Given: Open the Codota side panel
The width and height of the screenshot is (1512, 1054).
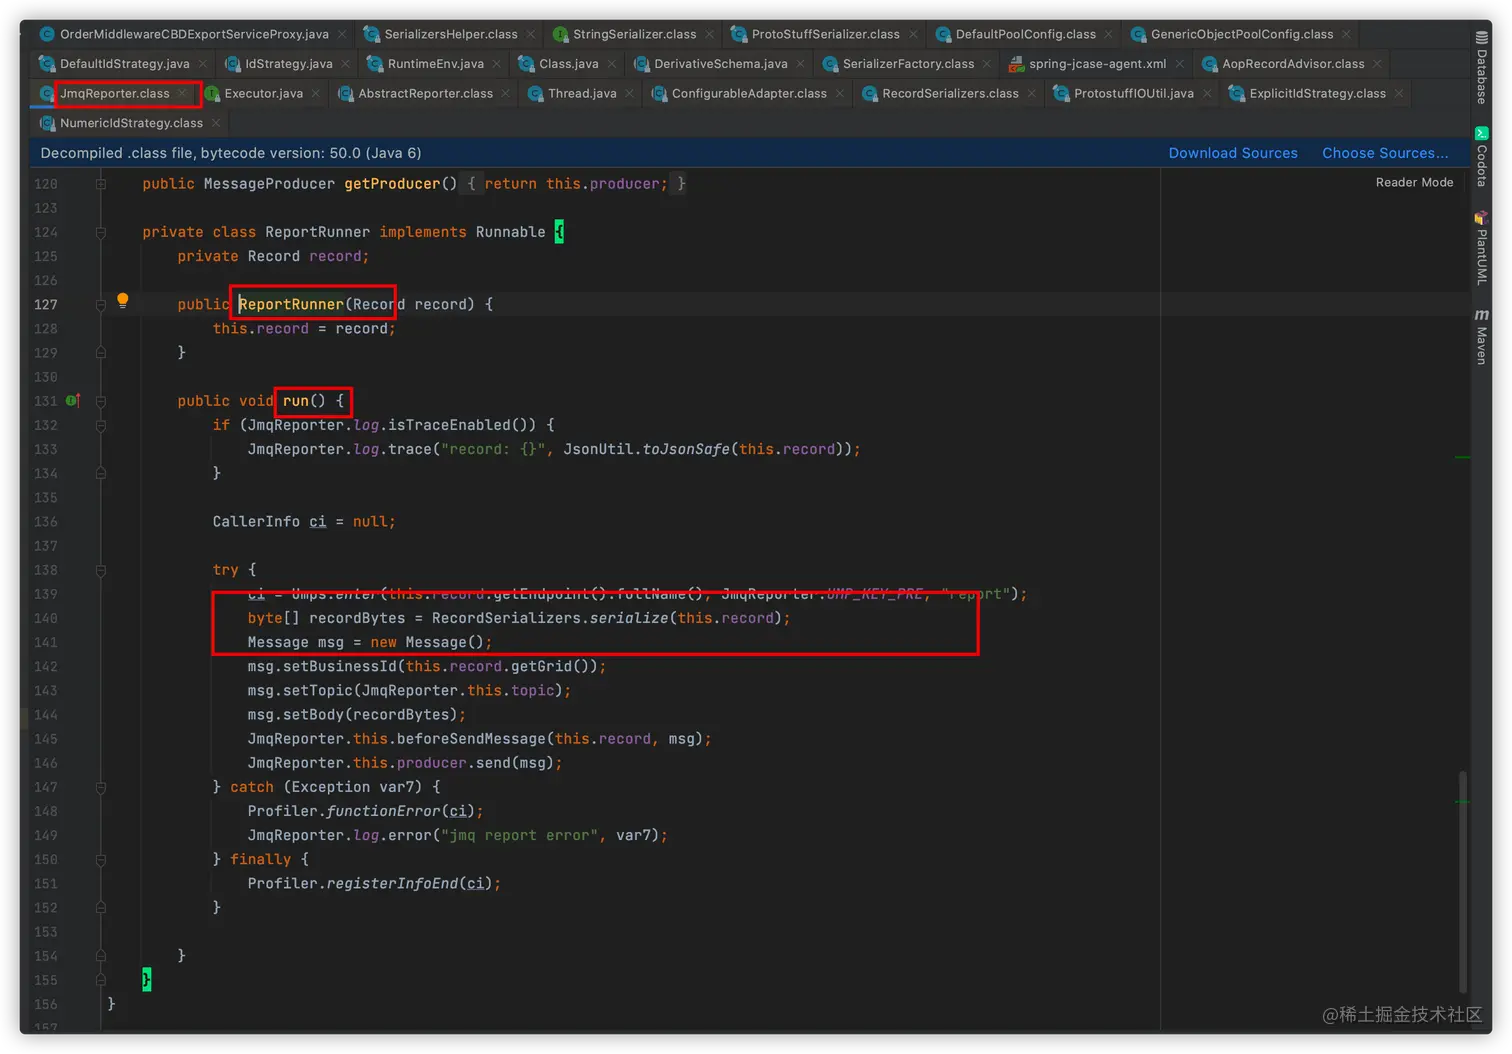Looking at the screenshot, I should click(x=1481, y=156).
